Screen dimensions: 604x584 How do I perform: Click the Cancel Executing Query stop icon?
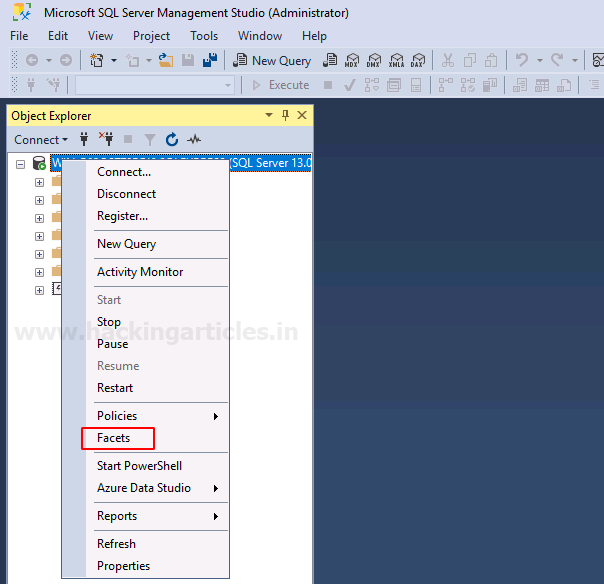tap(328, 85)
